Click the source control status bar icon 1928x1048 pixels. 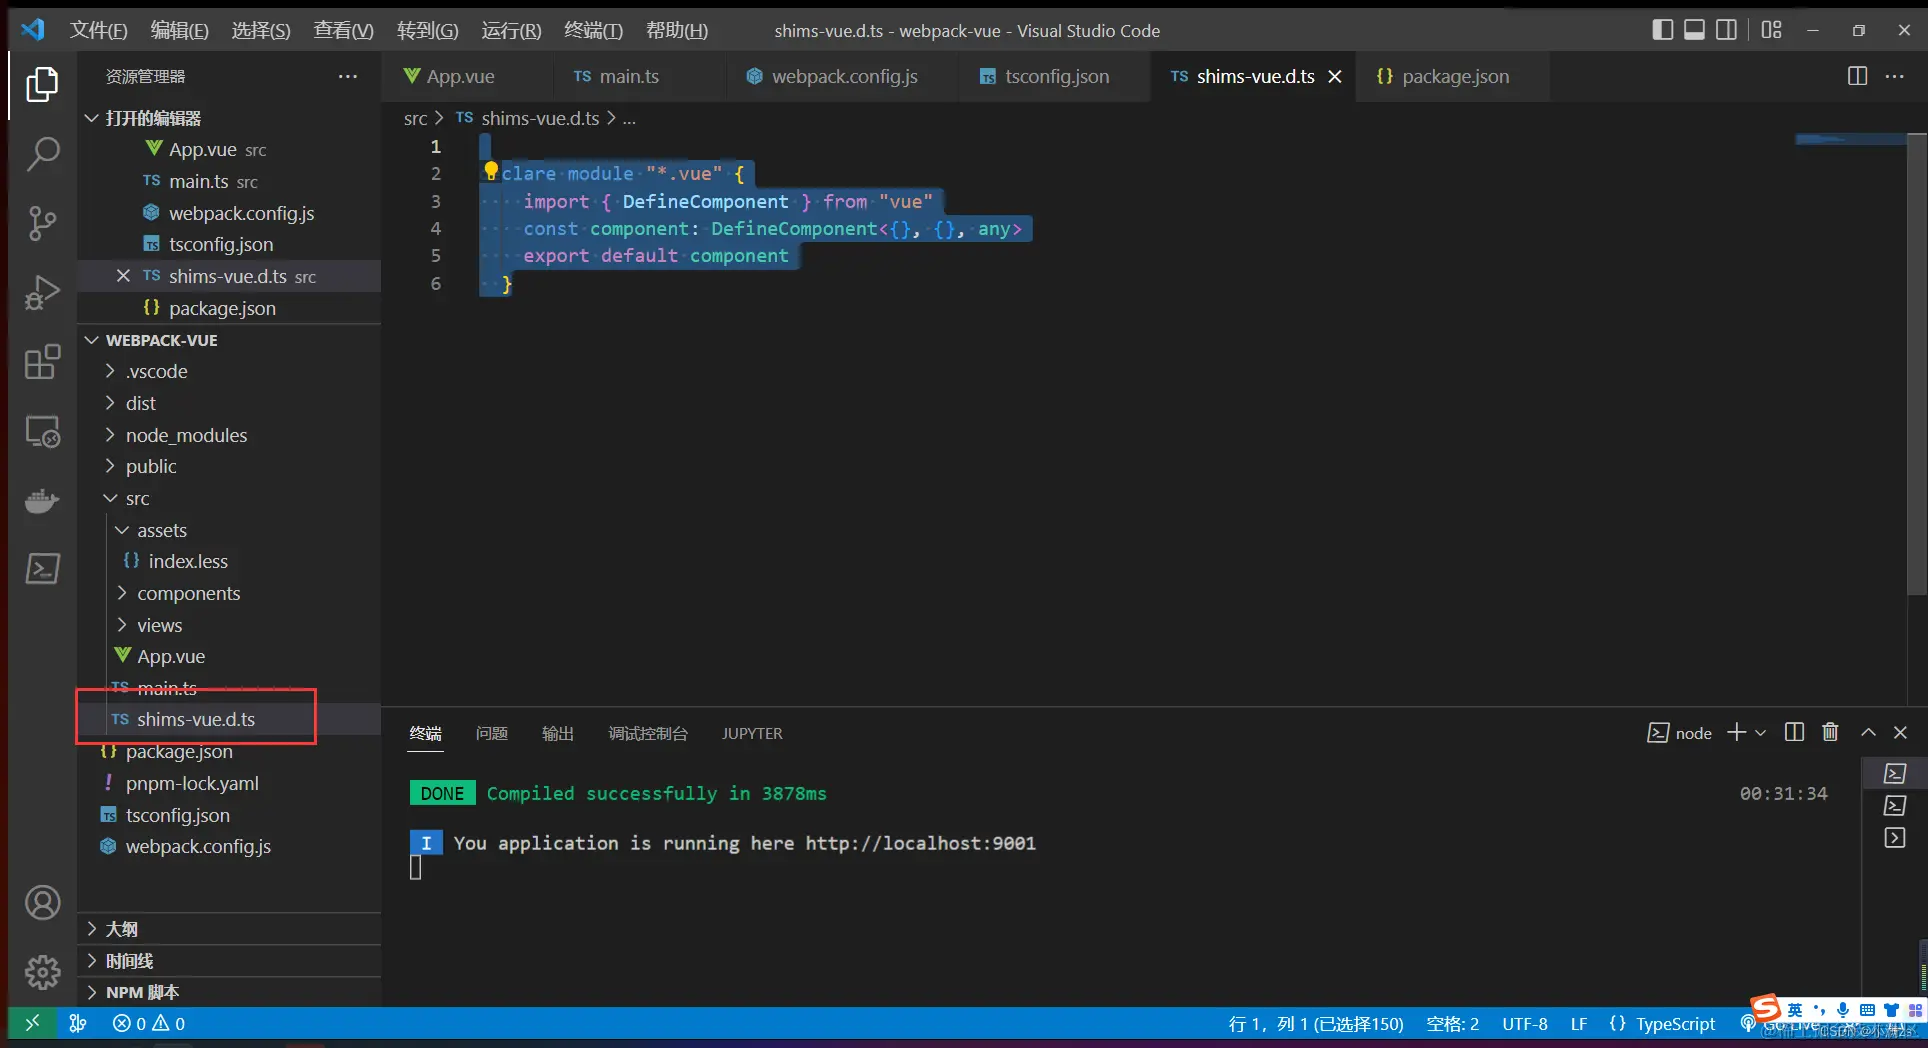coord(78,1023)
